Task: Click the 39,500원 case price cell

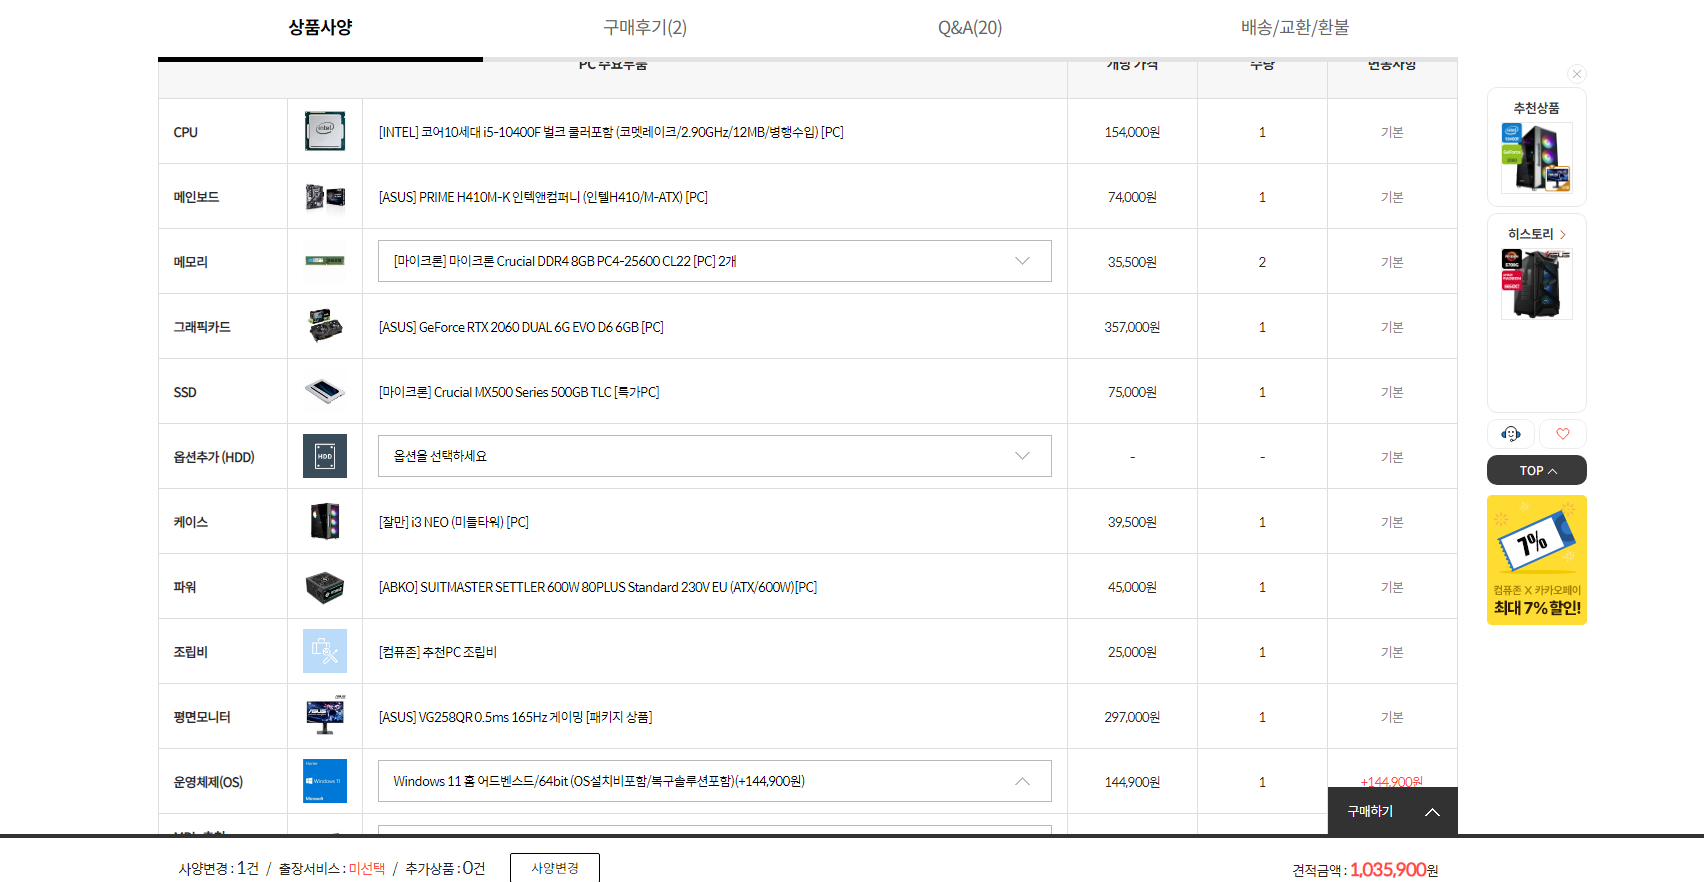Action: coord(1132,522)
